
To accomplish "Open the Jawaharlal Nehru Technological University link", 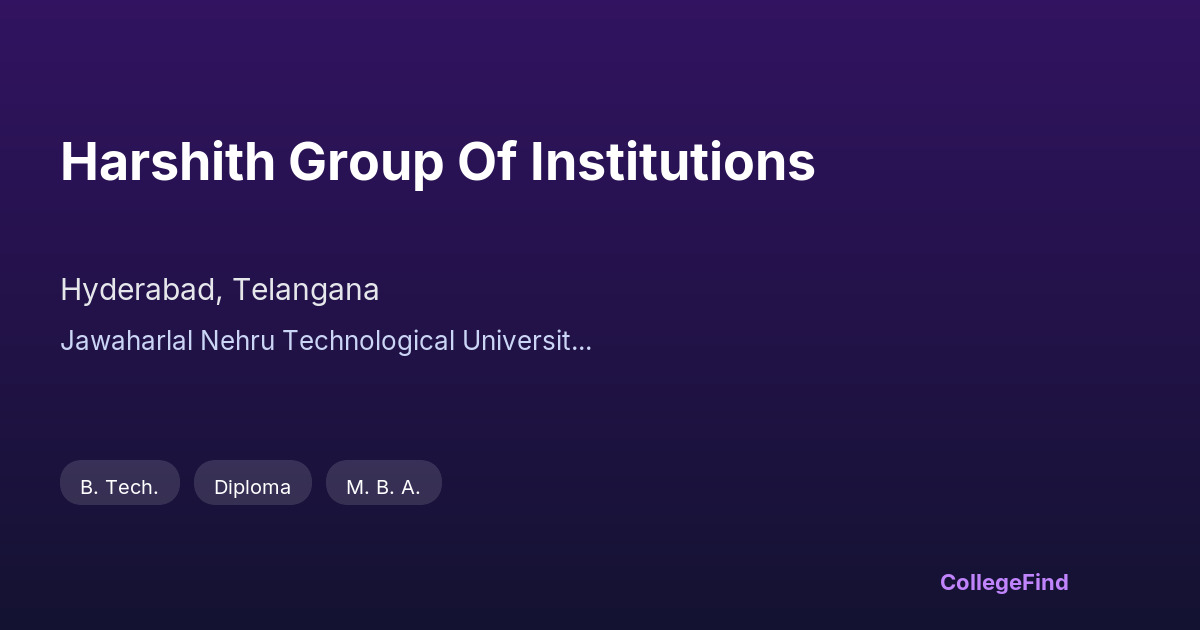I will point(325,341).
